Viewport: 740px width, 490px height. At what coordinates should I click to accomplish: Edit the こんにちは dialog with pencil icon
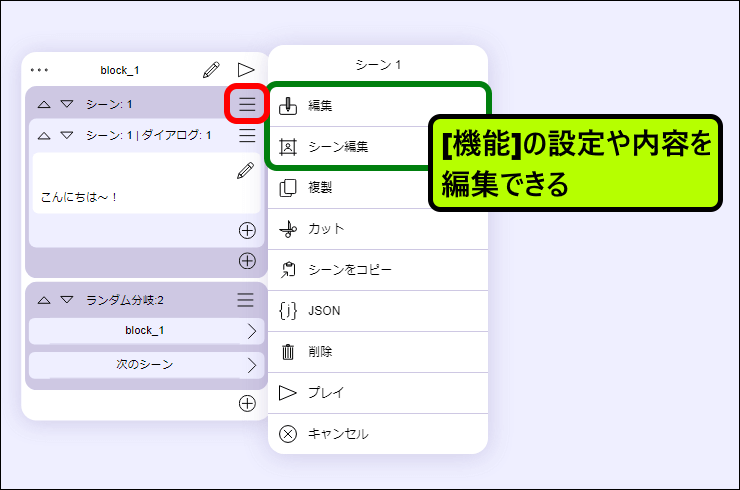click(x=245, y=171)
